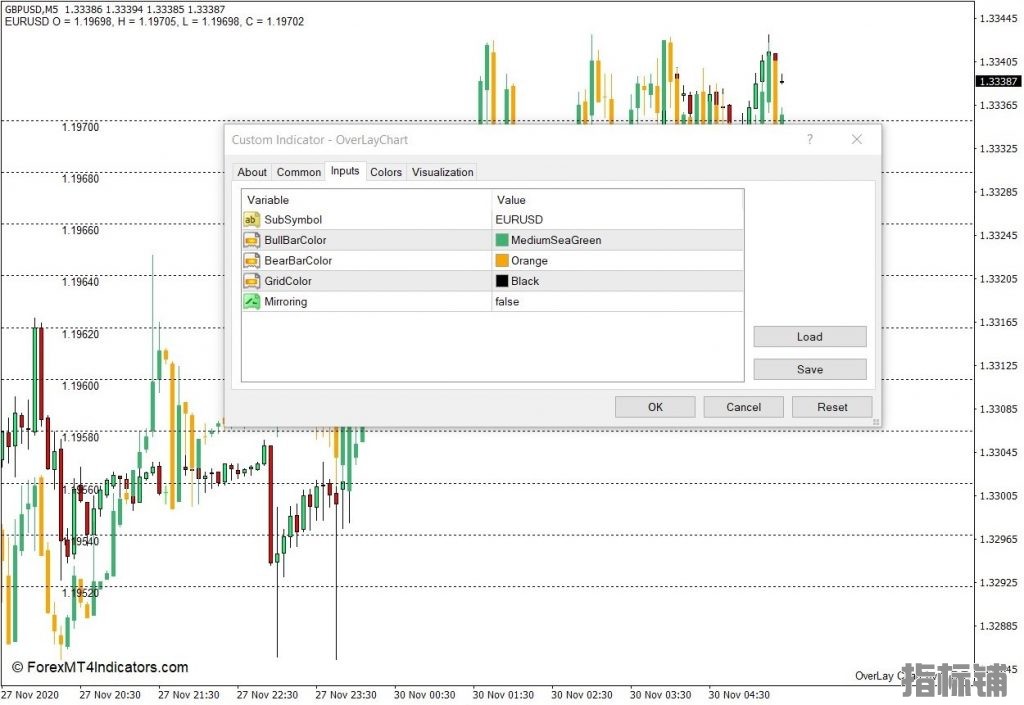
Task: Switch to the Common tab
Action: pos(299,172)
